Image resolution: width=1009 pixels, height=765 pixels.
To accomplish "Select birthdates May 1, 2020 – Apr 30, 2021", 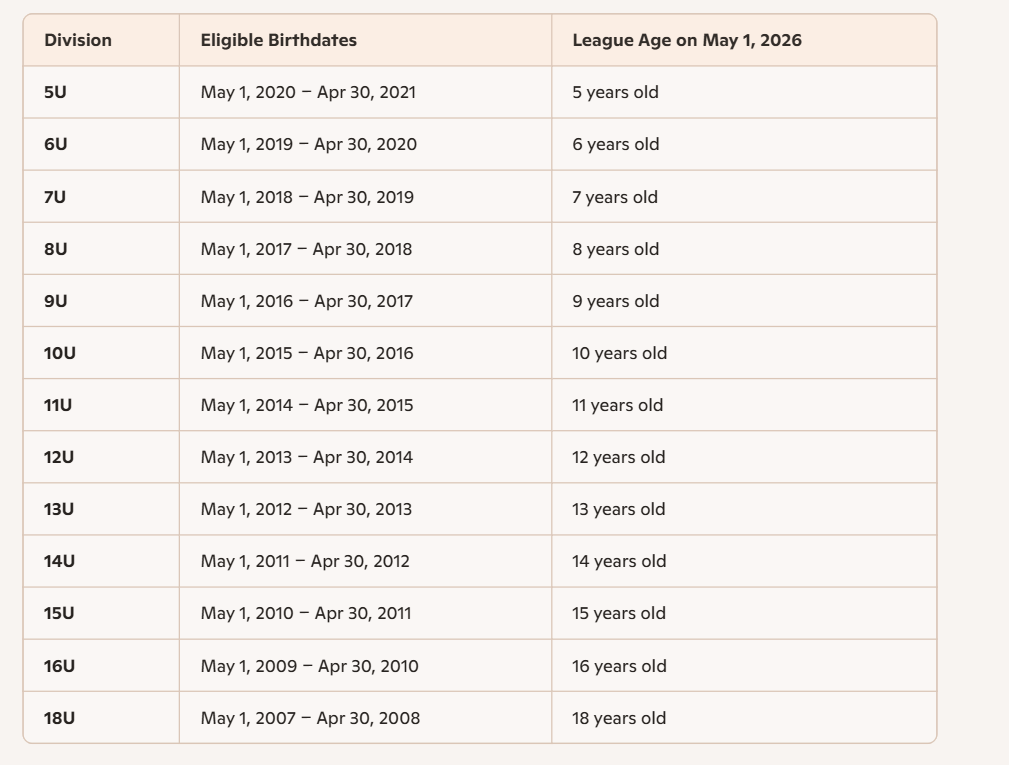I will point(308,93).
